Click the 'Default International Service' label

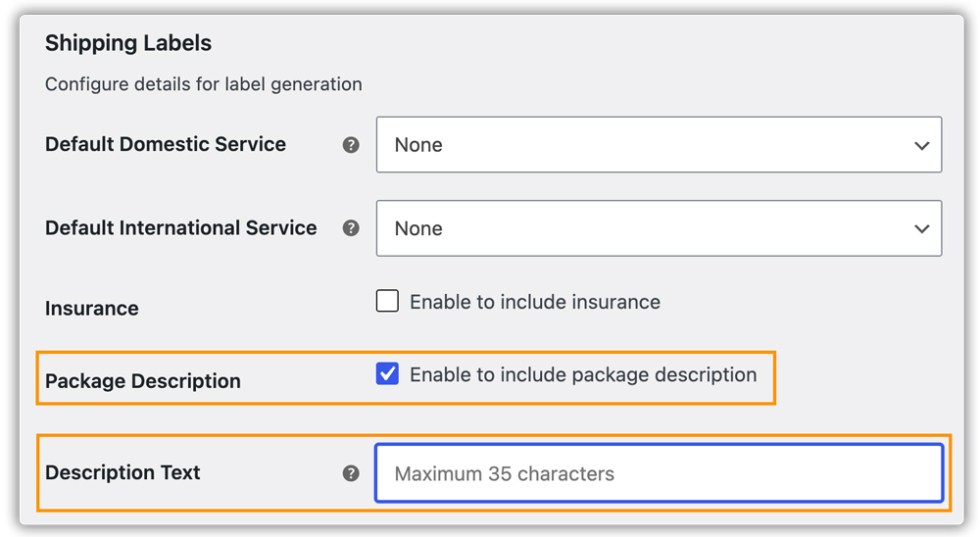(181, 228)
